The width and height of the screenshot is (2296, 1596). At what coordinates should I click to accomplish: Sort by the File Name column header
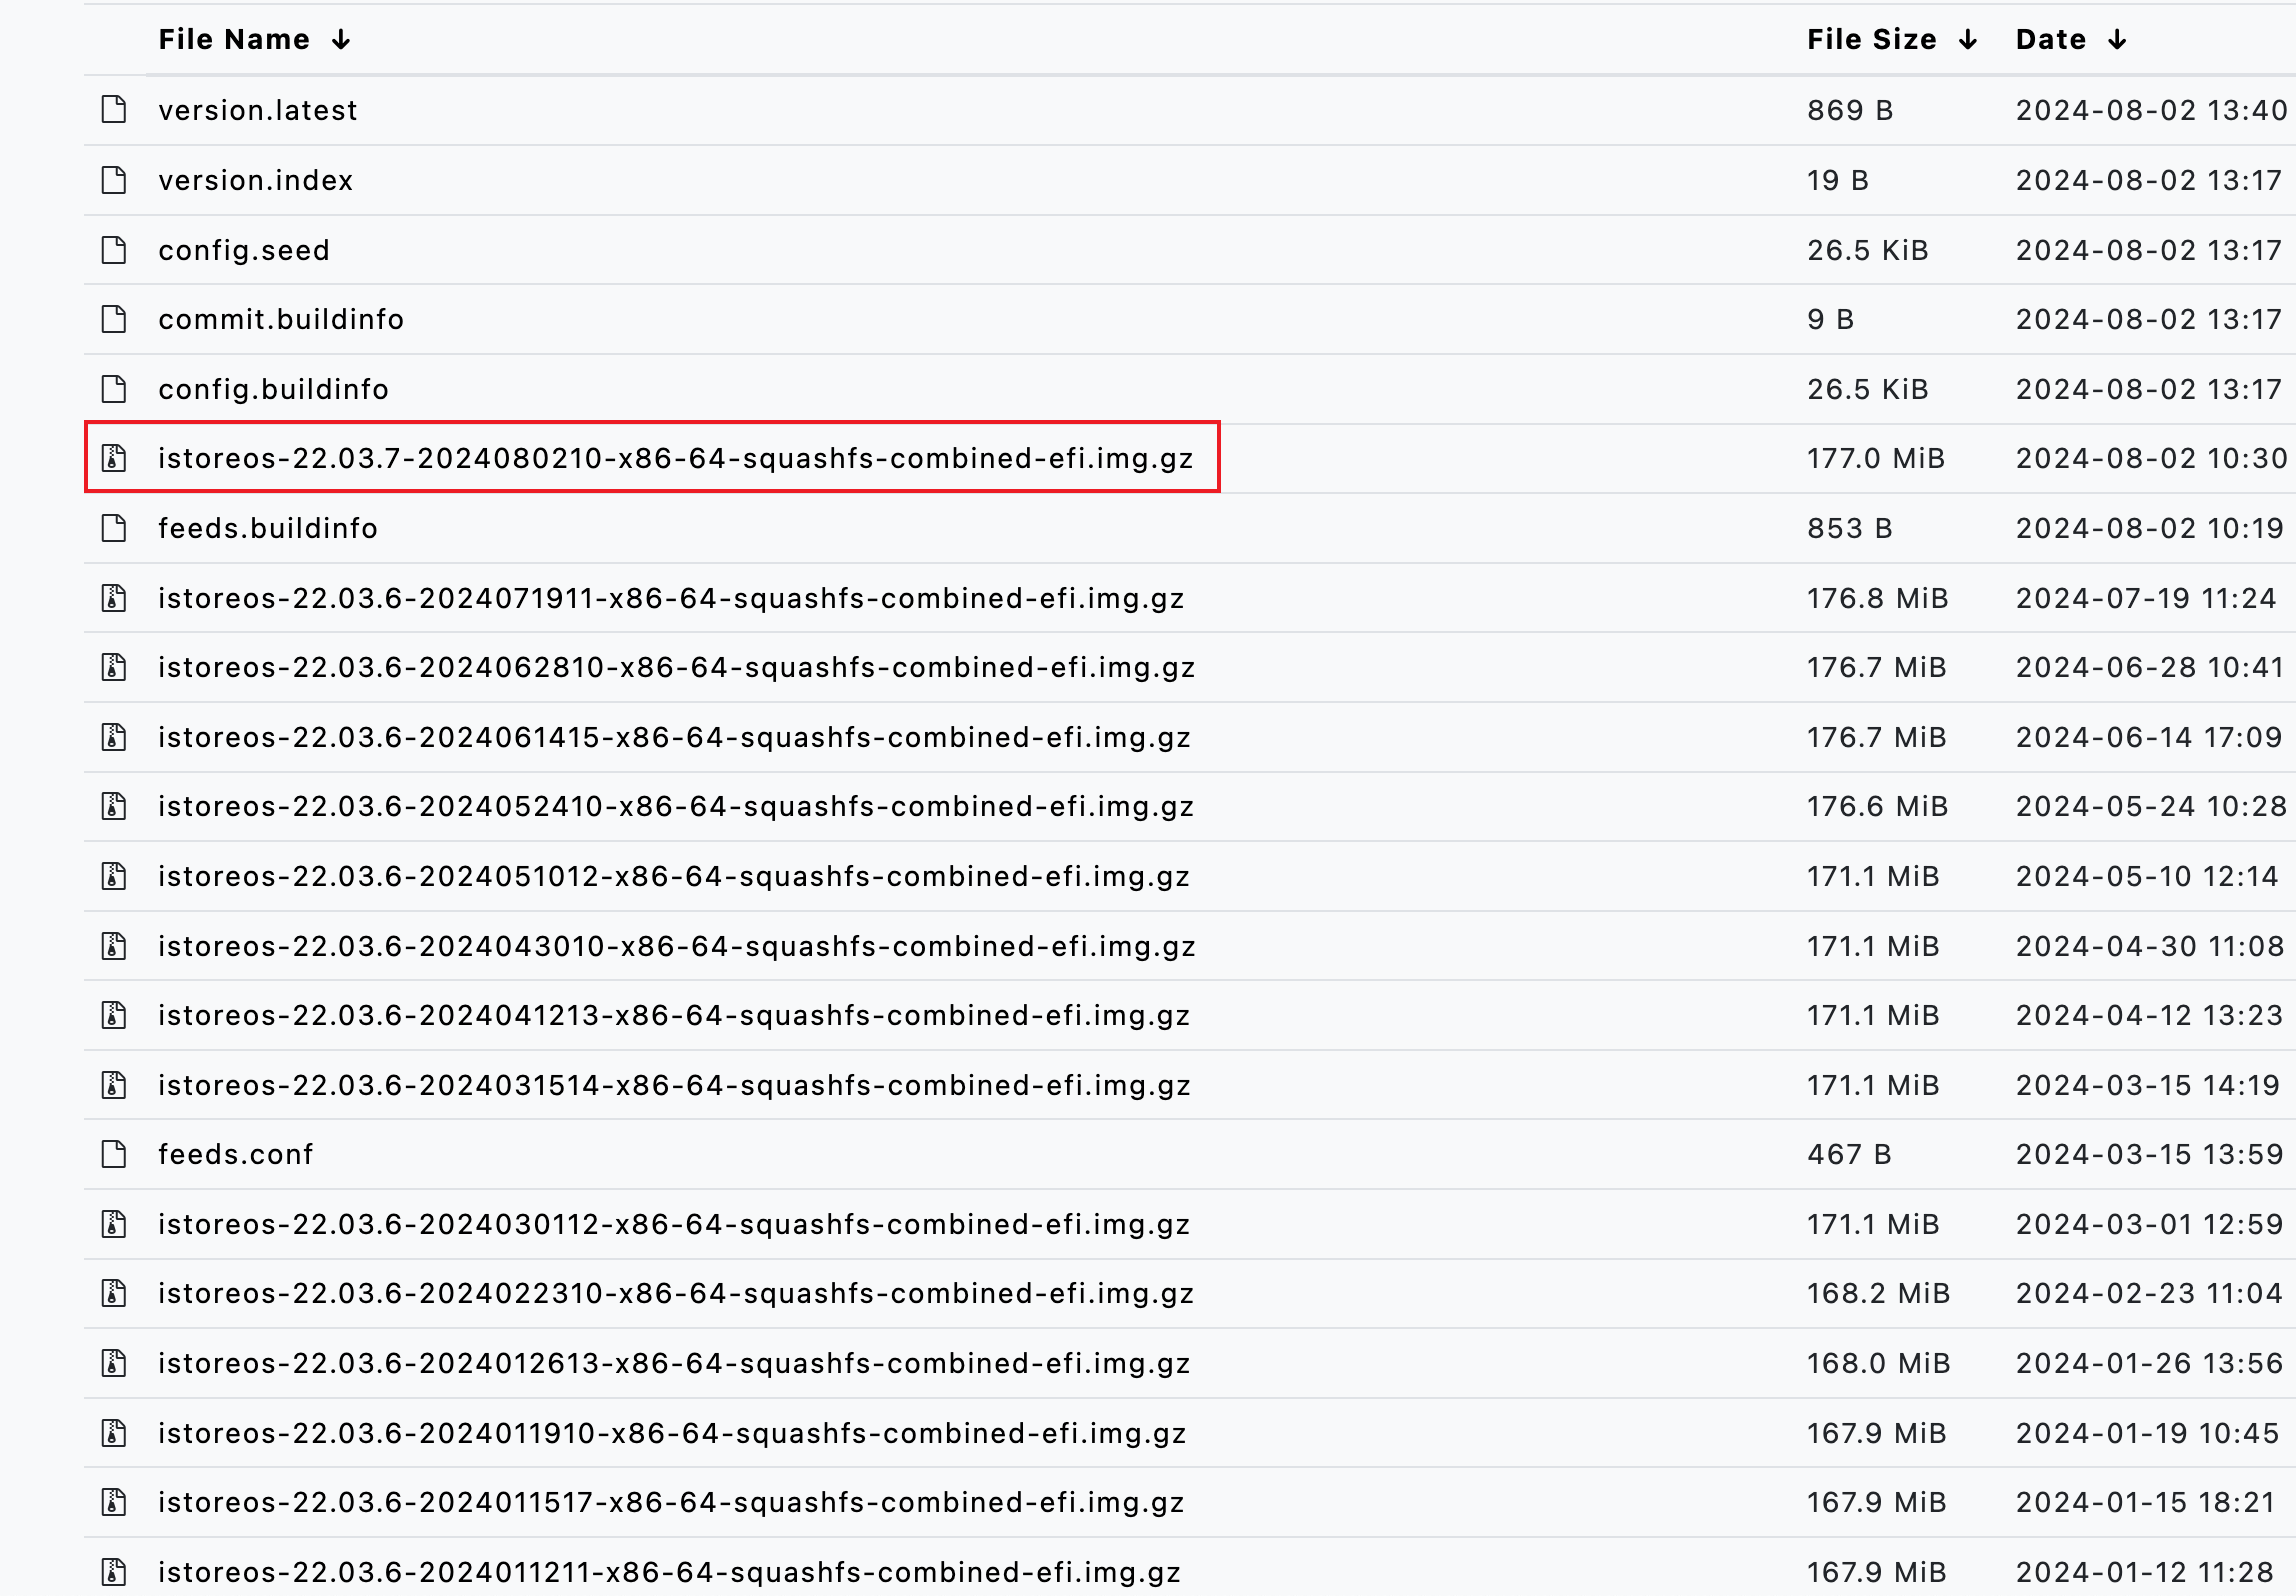coord(234,40)
